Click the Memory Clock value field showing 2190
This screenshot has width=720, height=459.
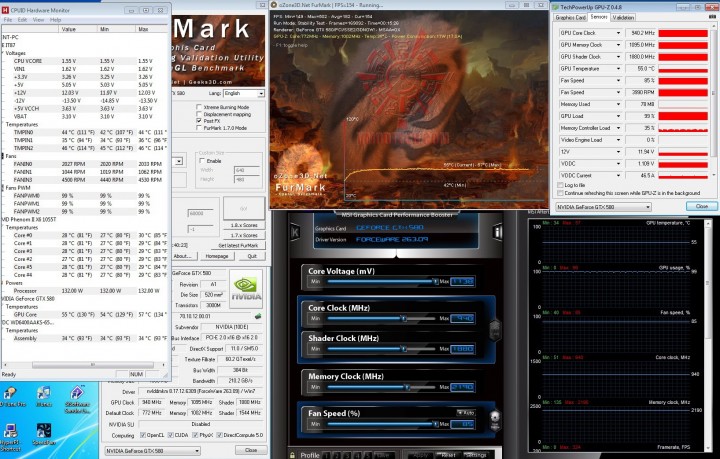(462, 387)
